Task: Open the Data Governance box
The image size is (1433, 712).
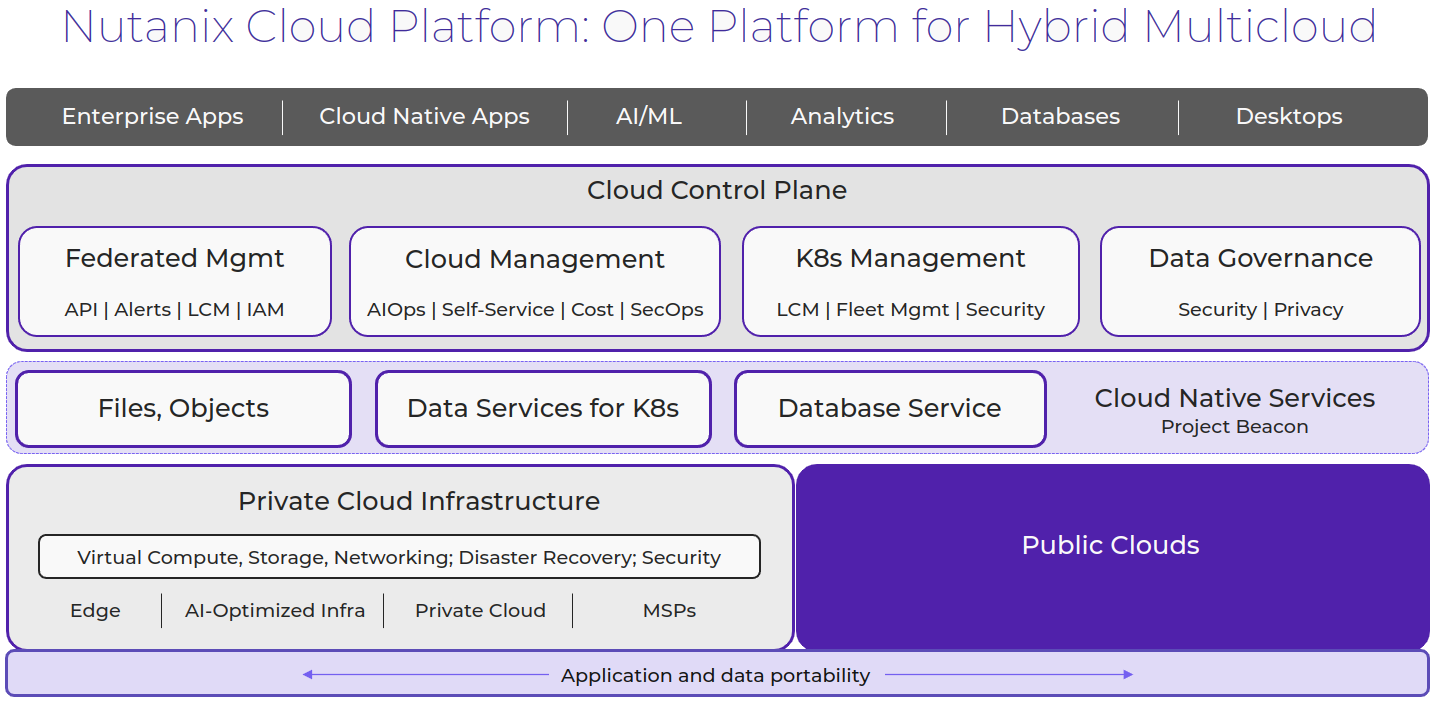Action: (x=1260, y=281)
